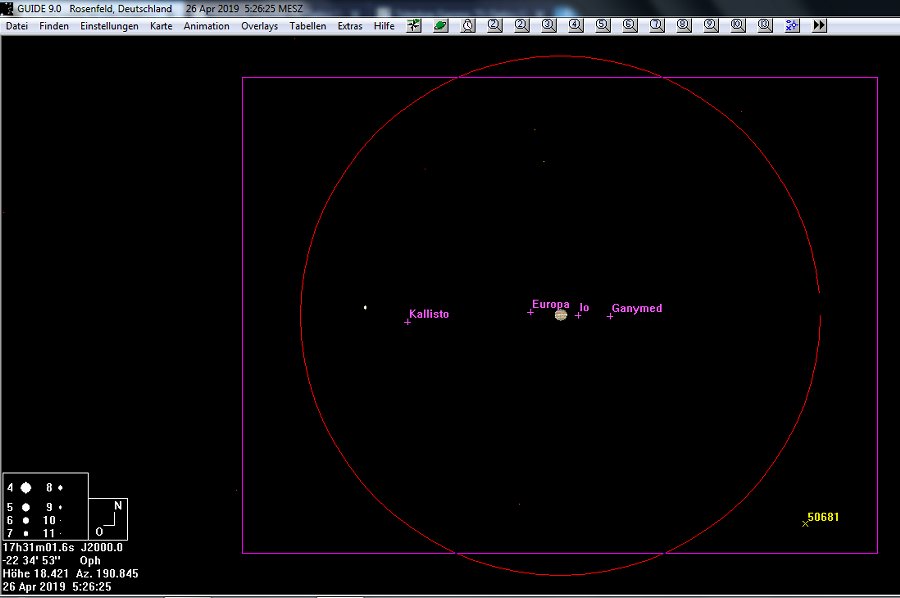Open the Animation menu
The image size is (900, 598).
coord(206,26)
